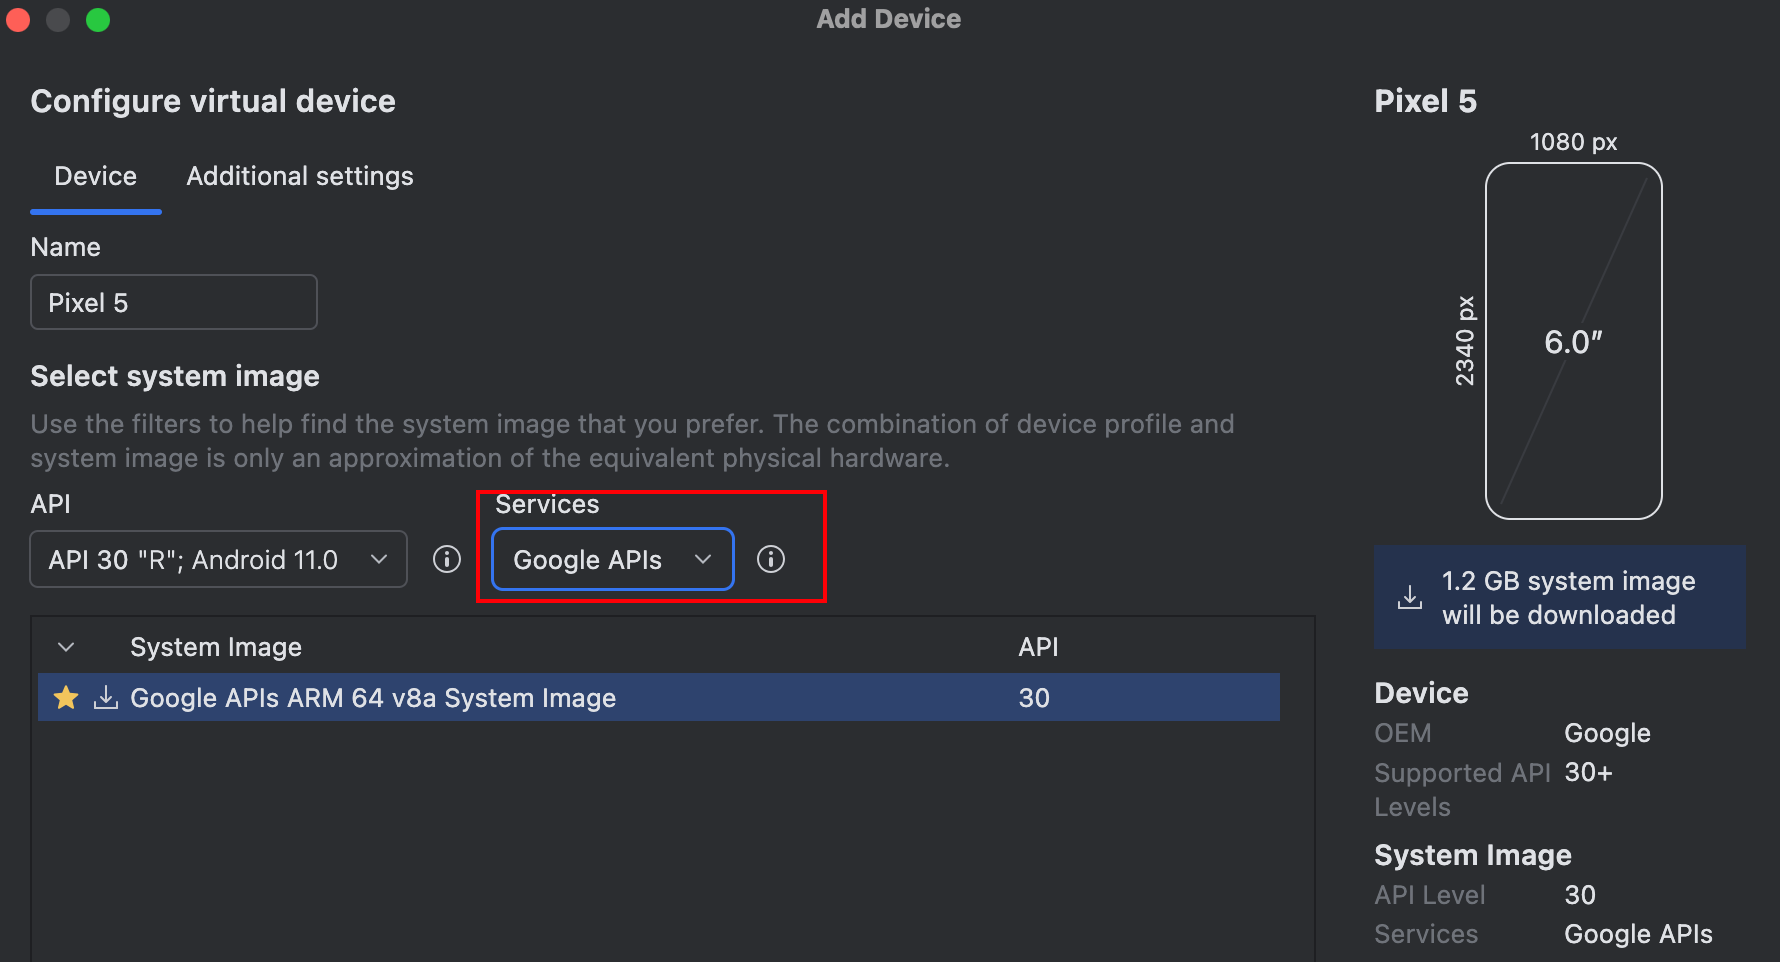Select Google APIs ARM 64 v8a System Image row
The height and width of the screenshot is (962, 1780).
[x=659, y=697]
